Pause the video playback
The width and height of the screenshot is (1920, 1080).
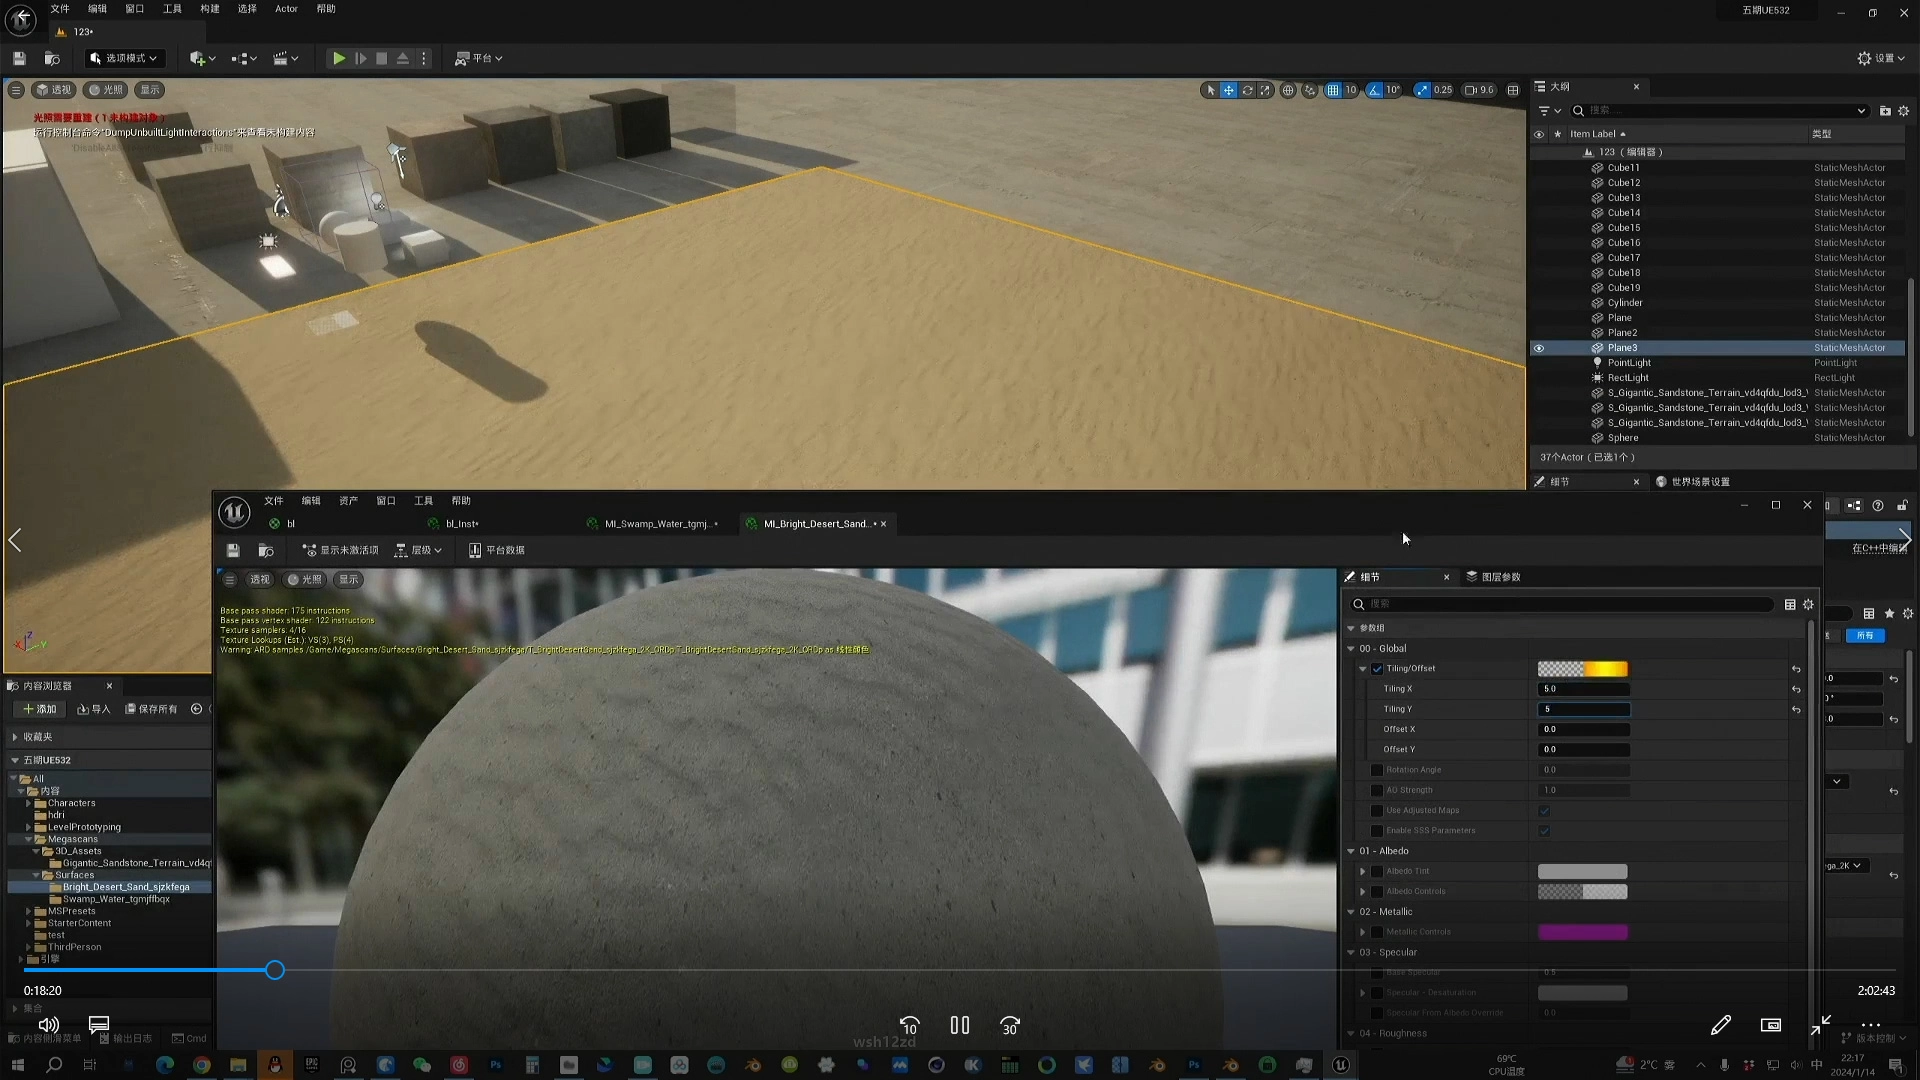[959, 1026]
